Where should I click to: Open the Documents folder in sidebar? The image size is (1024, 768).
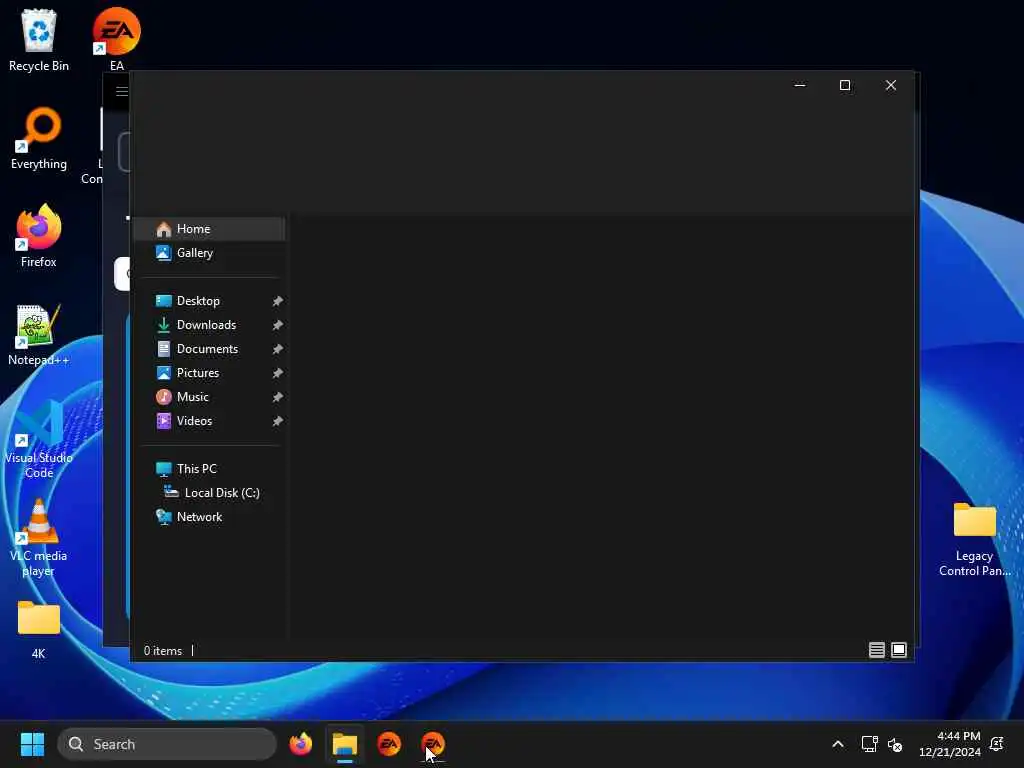point(209,349)
